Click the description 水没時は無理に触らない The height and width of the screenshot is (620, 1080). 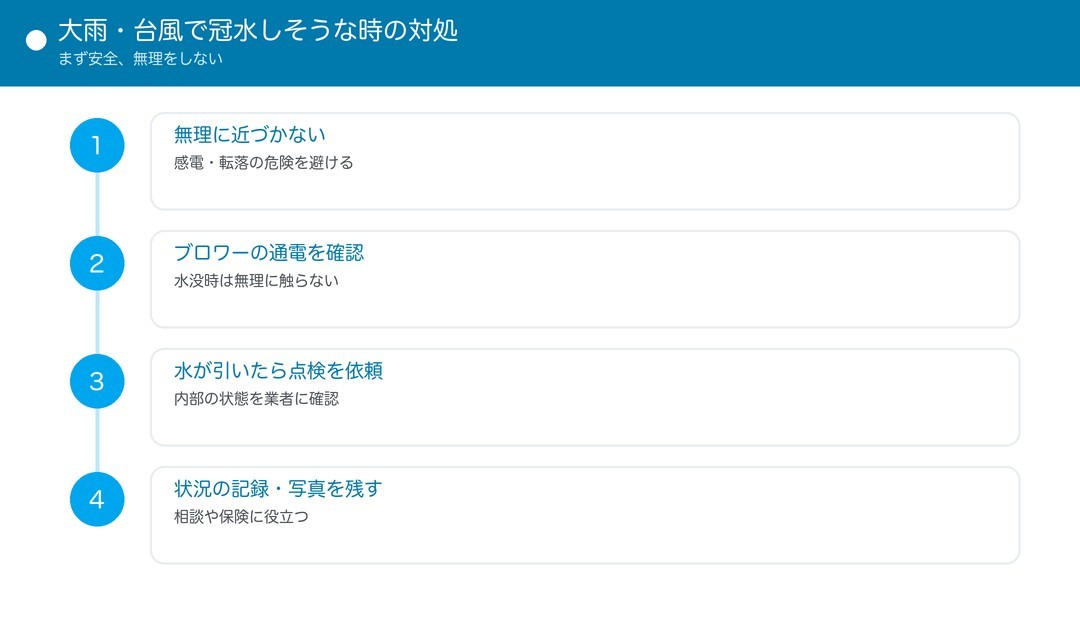pyautogui.click(x=256, y=280)
